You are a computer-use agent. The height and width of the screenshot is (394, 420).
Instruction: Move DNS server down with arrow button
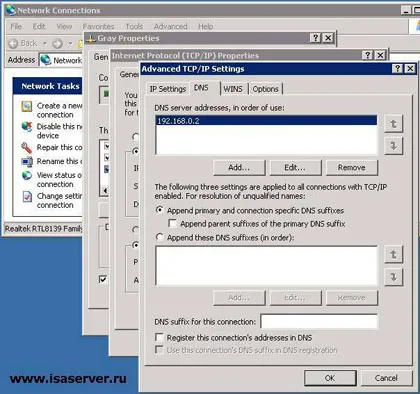tap(394, 146)
